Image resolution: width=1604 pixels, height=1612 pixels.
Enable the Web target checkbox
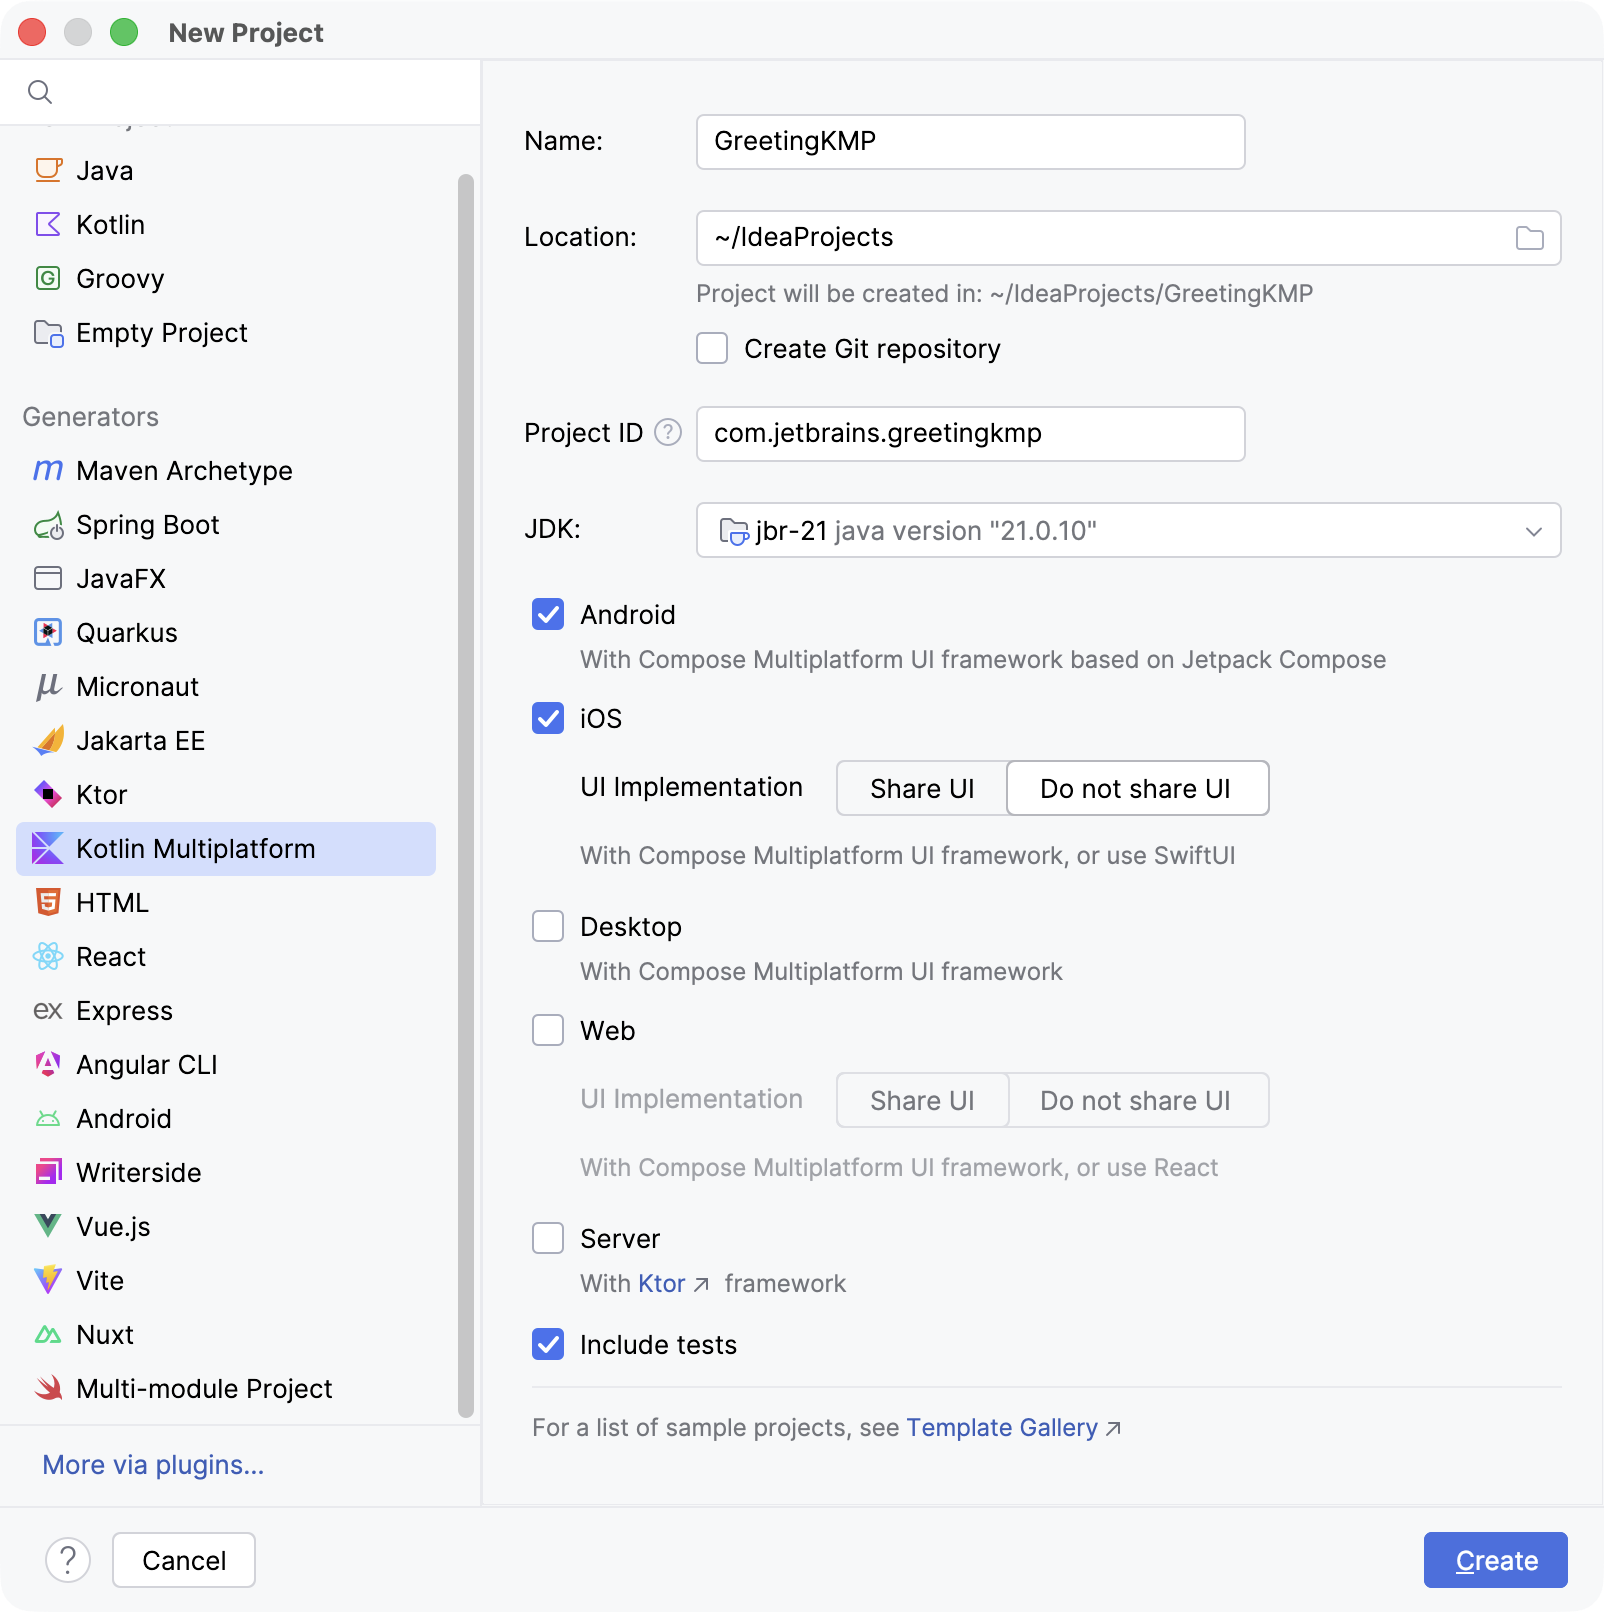tap(548, 1030)
